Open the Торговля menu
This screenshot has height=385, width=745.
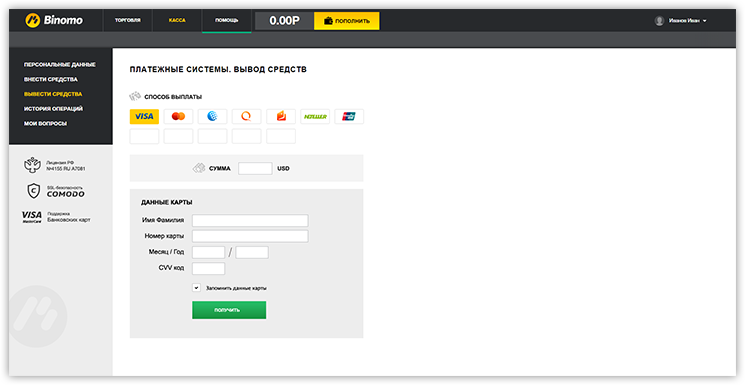[127, 20]
